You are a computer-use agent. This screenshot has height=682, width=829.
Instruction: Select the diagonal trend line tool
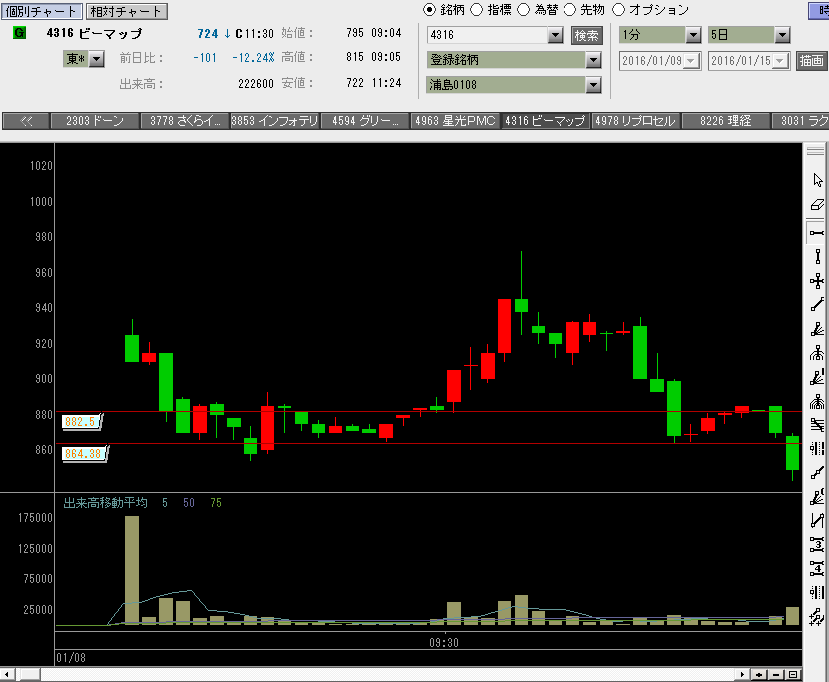point(817,305)
